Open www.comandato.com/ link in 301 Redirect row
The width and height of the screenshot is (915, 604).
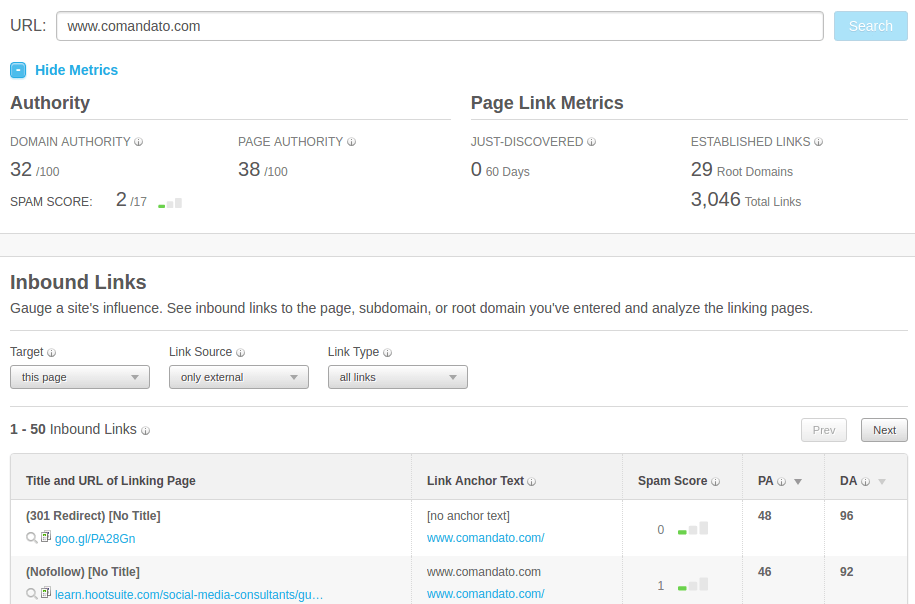pyautogui.click(x=486, y=537)
